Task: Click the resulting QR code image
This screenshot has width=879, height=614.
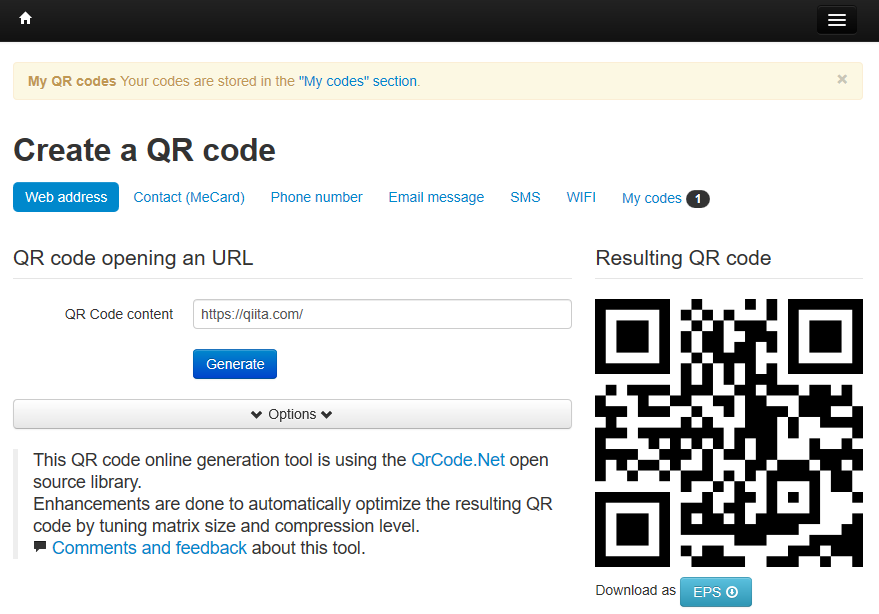Action: (729, 432)
